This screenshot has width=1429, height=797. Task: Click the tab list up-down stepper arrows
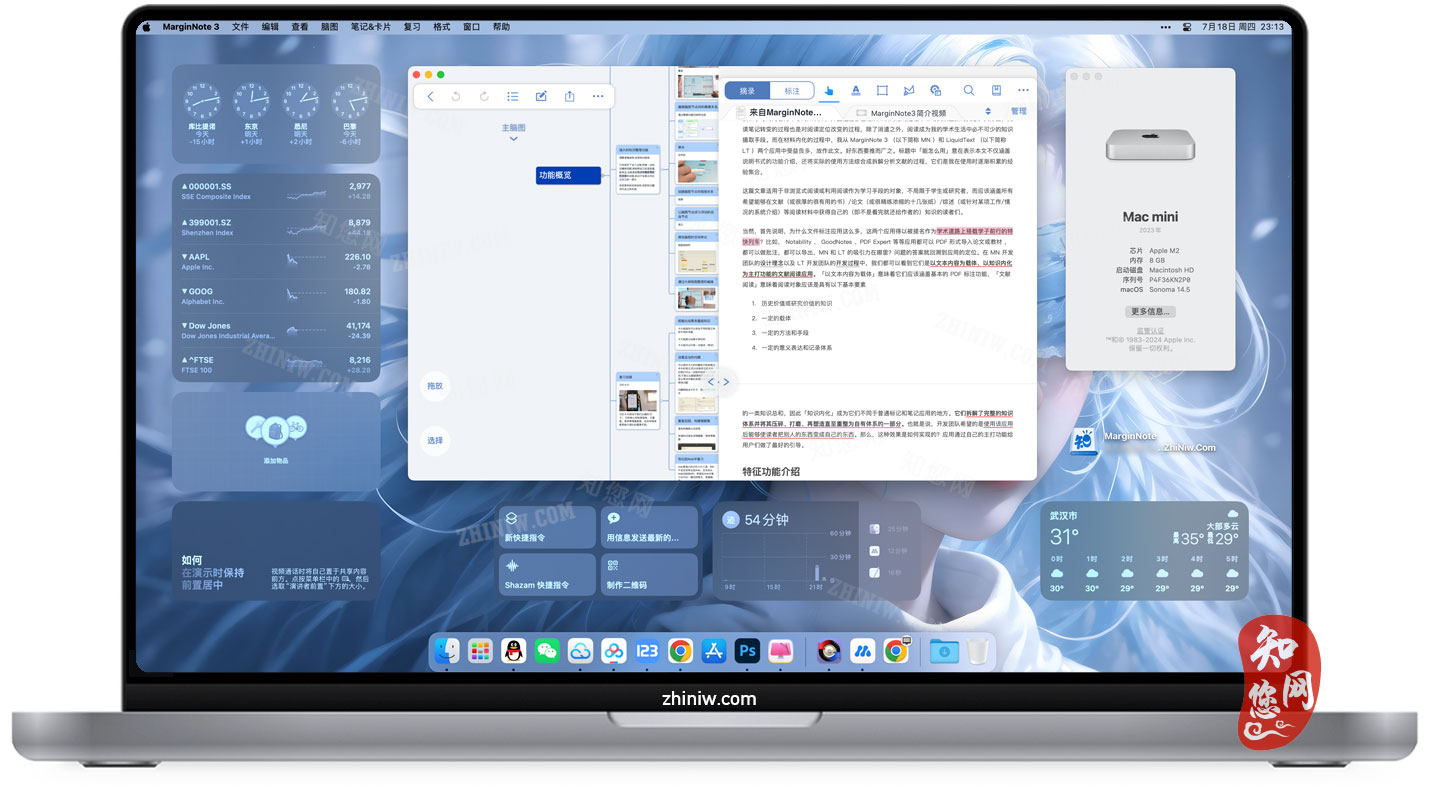coord(988,112)
